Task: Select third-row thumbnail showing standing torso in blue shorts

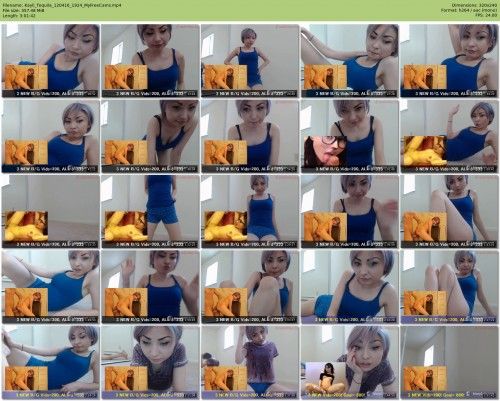Action: tap(150, 212)
